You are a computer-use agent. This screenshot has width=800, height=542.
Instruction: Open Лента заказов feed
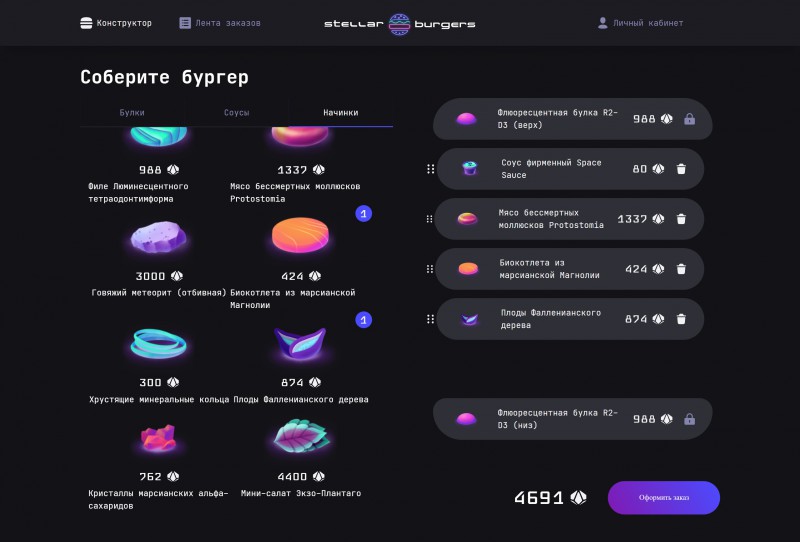(x=220, y=23)
